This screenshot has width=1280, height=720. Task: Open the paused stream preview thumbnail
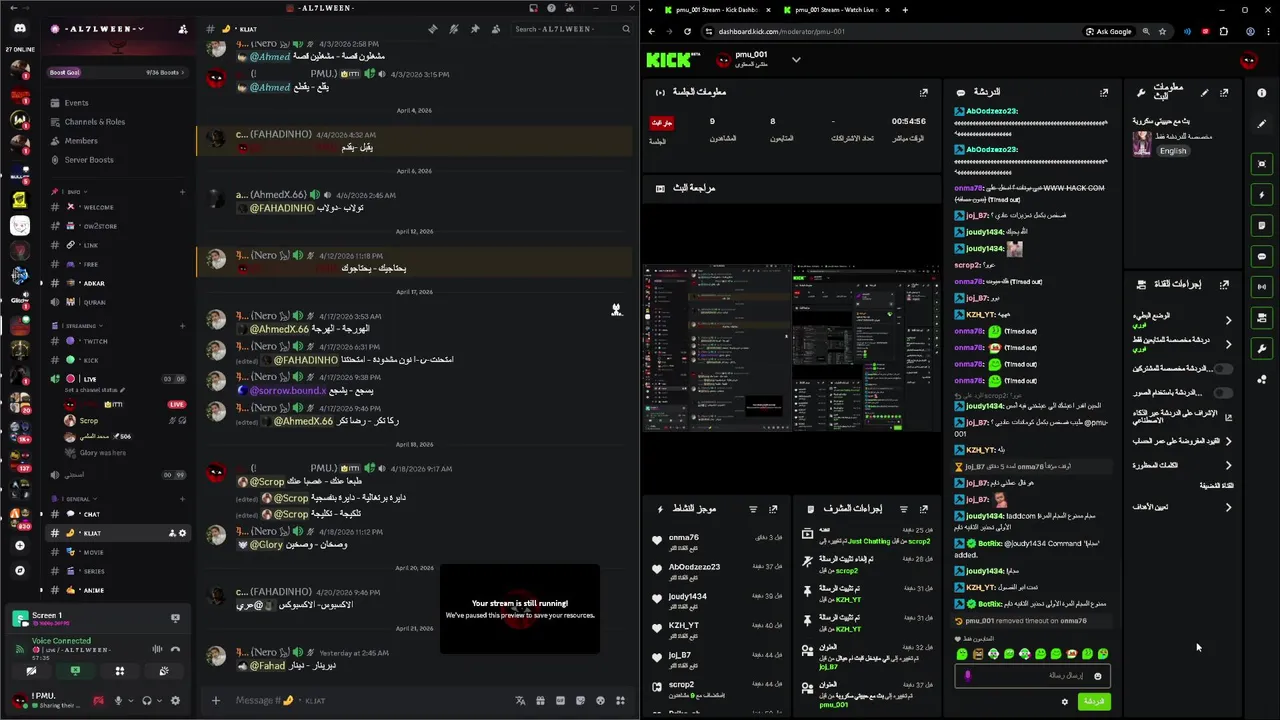(520, 609)
